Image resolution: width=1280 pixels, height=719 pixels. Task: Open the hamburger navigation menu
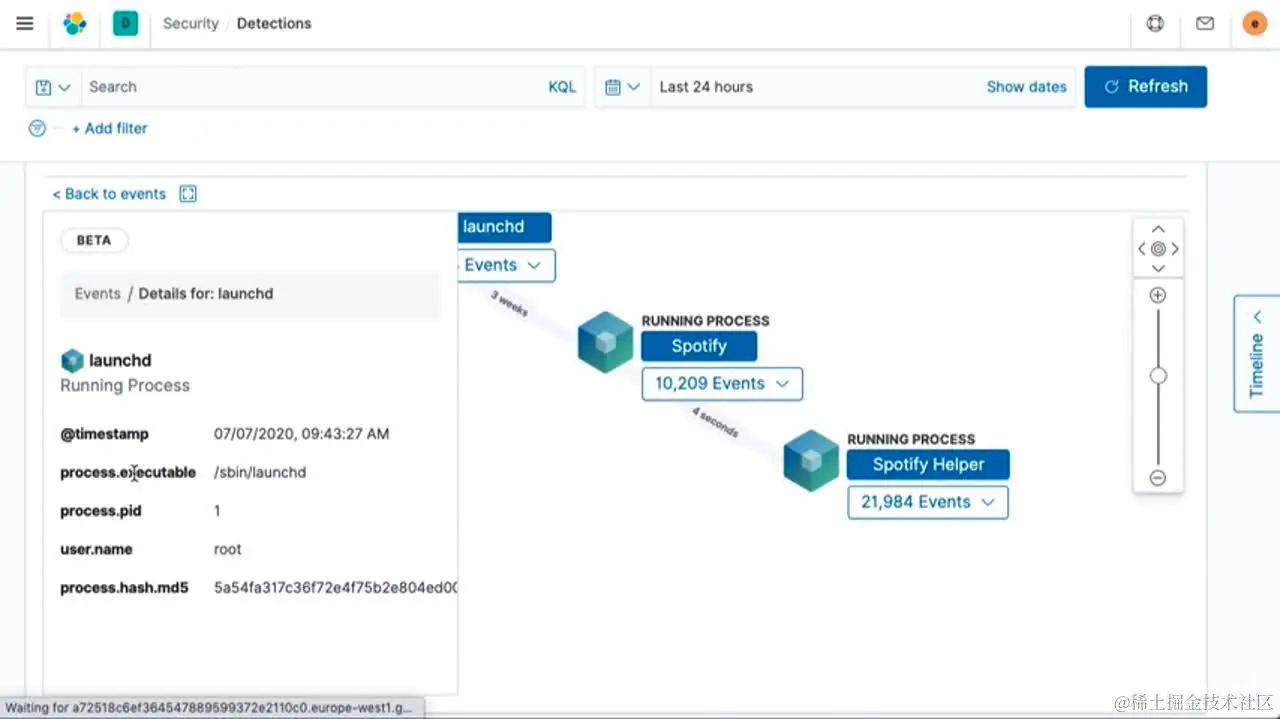pos(25,23)
